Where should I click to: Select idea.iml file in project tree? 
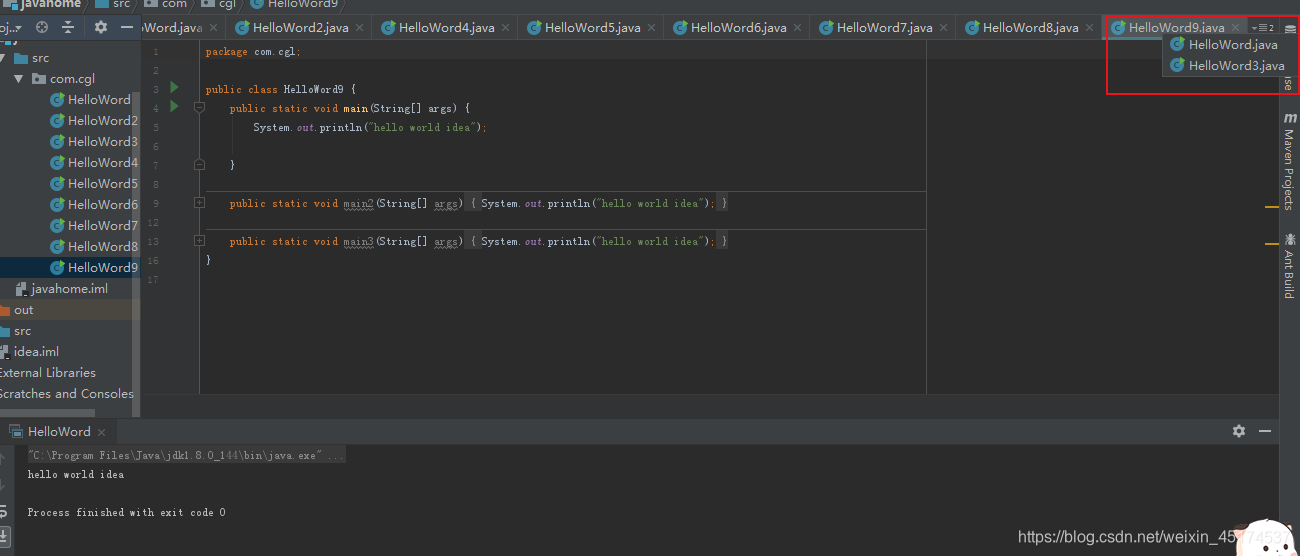coord(30,351)
